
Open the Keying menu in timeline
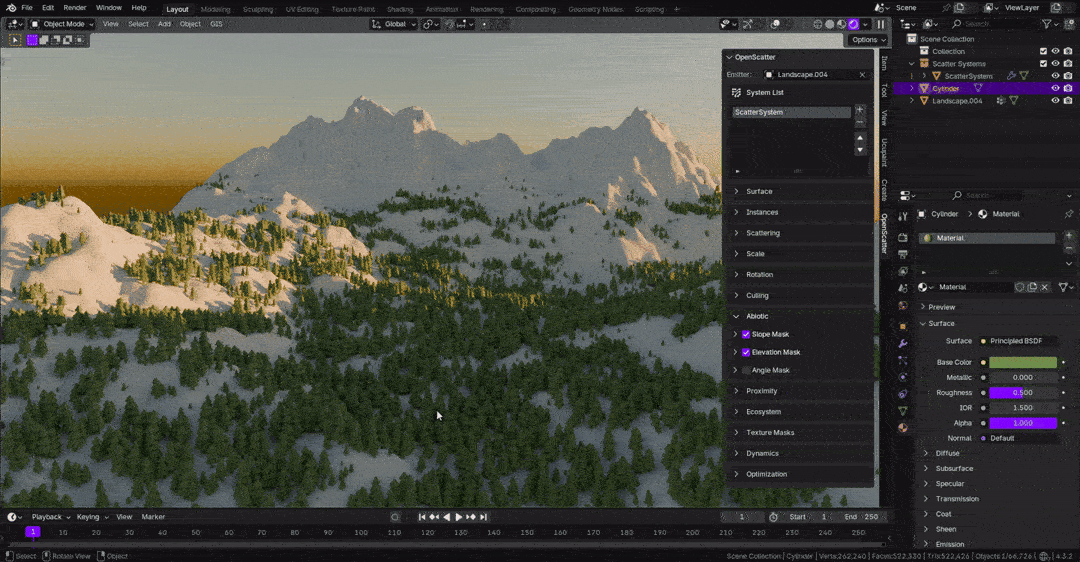90,517
